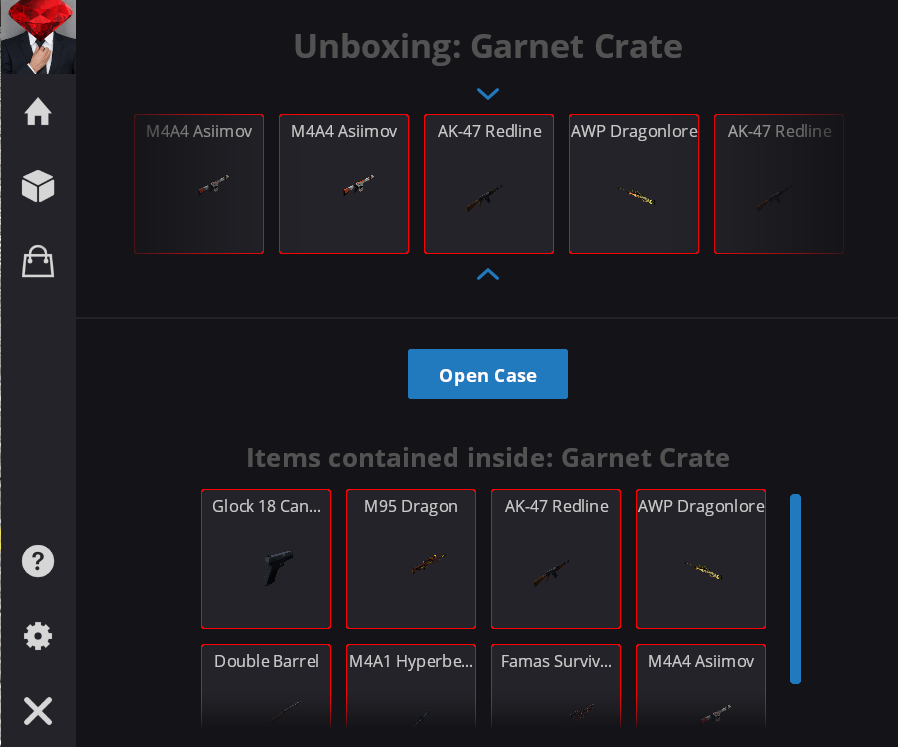Click the blue down chevron above roulette
The image size is (898, 747).
point(488,93)
